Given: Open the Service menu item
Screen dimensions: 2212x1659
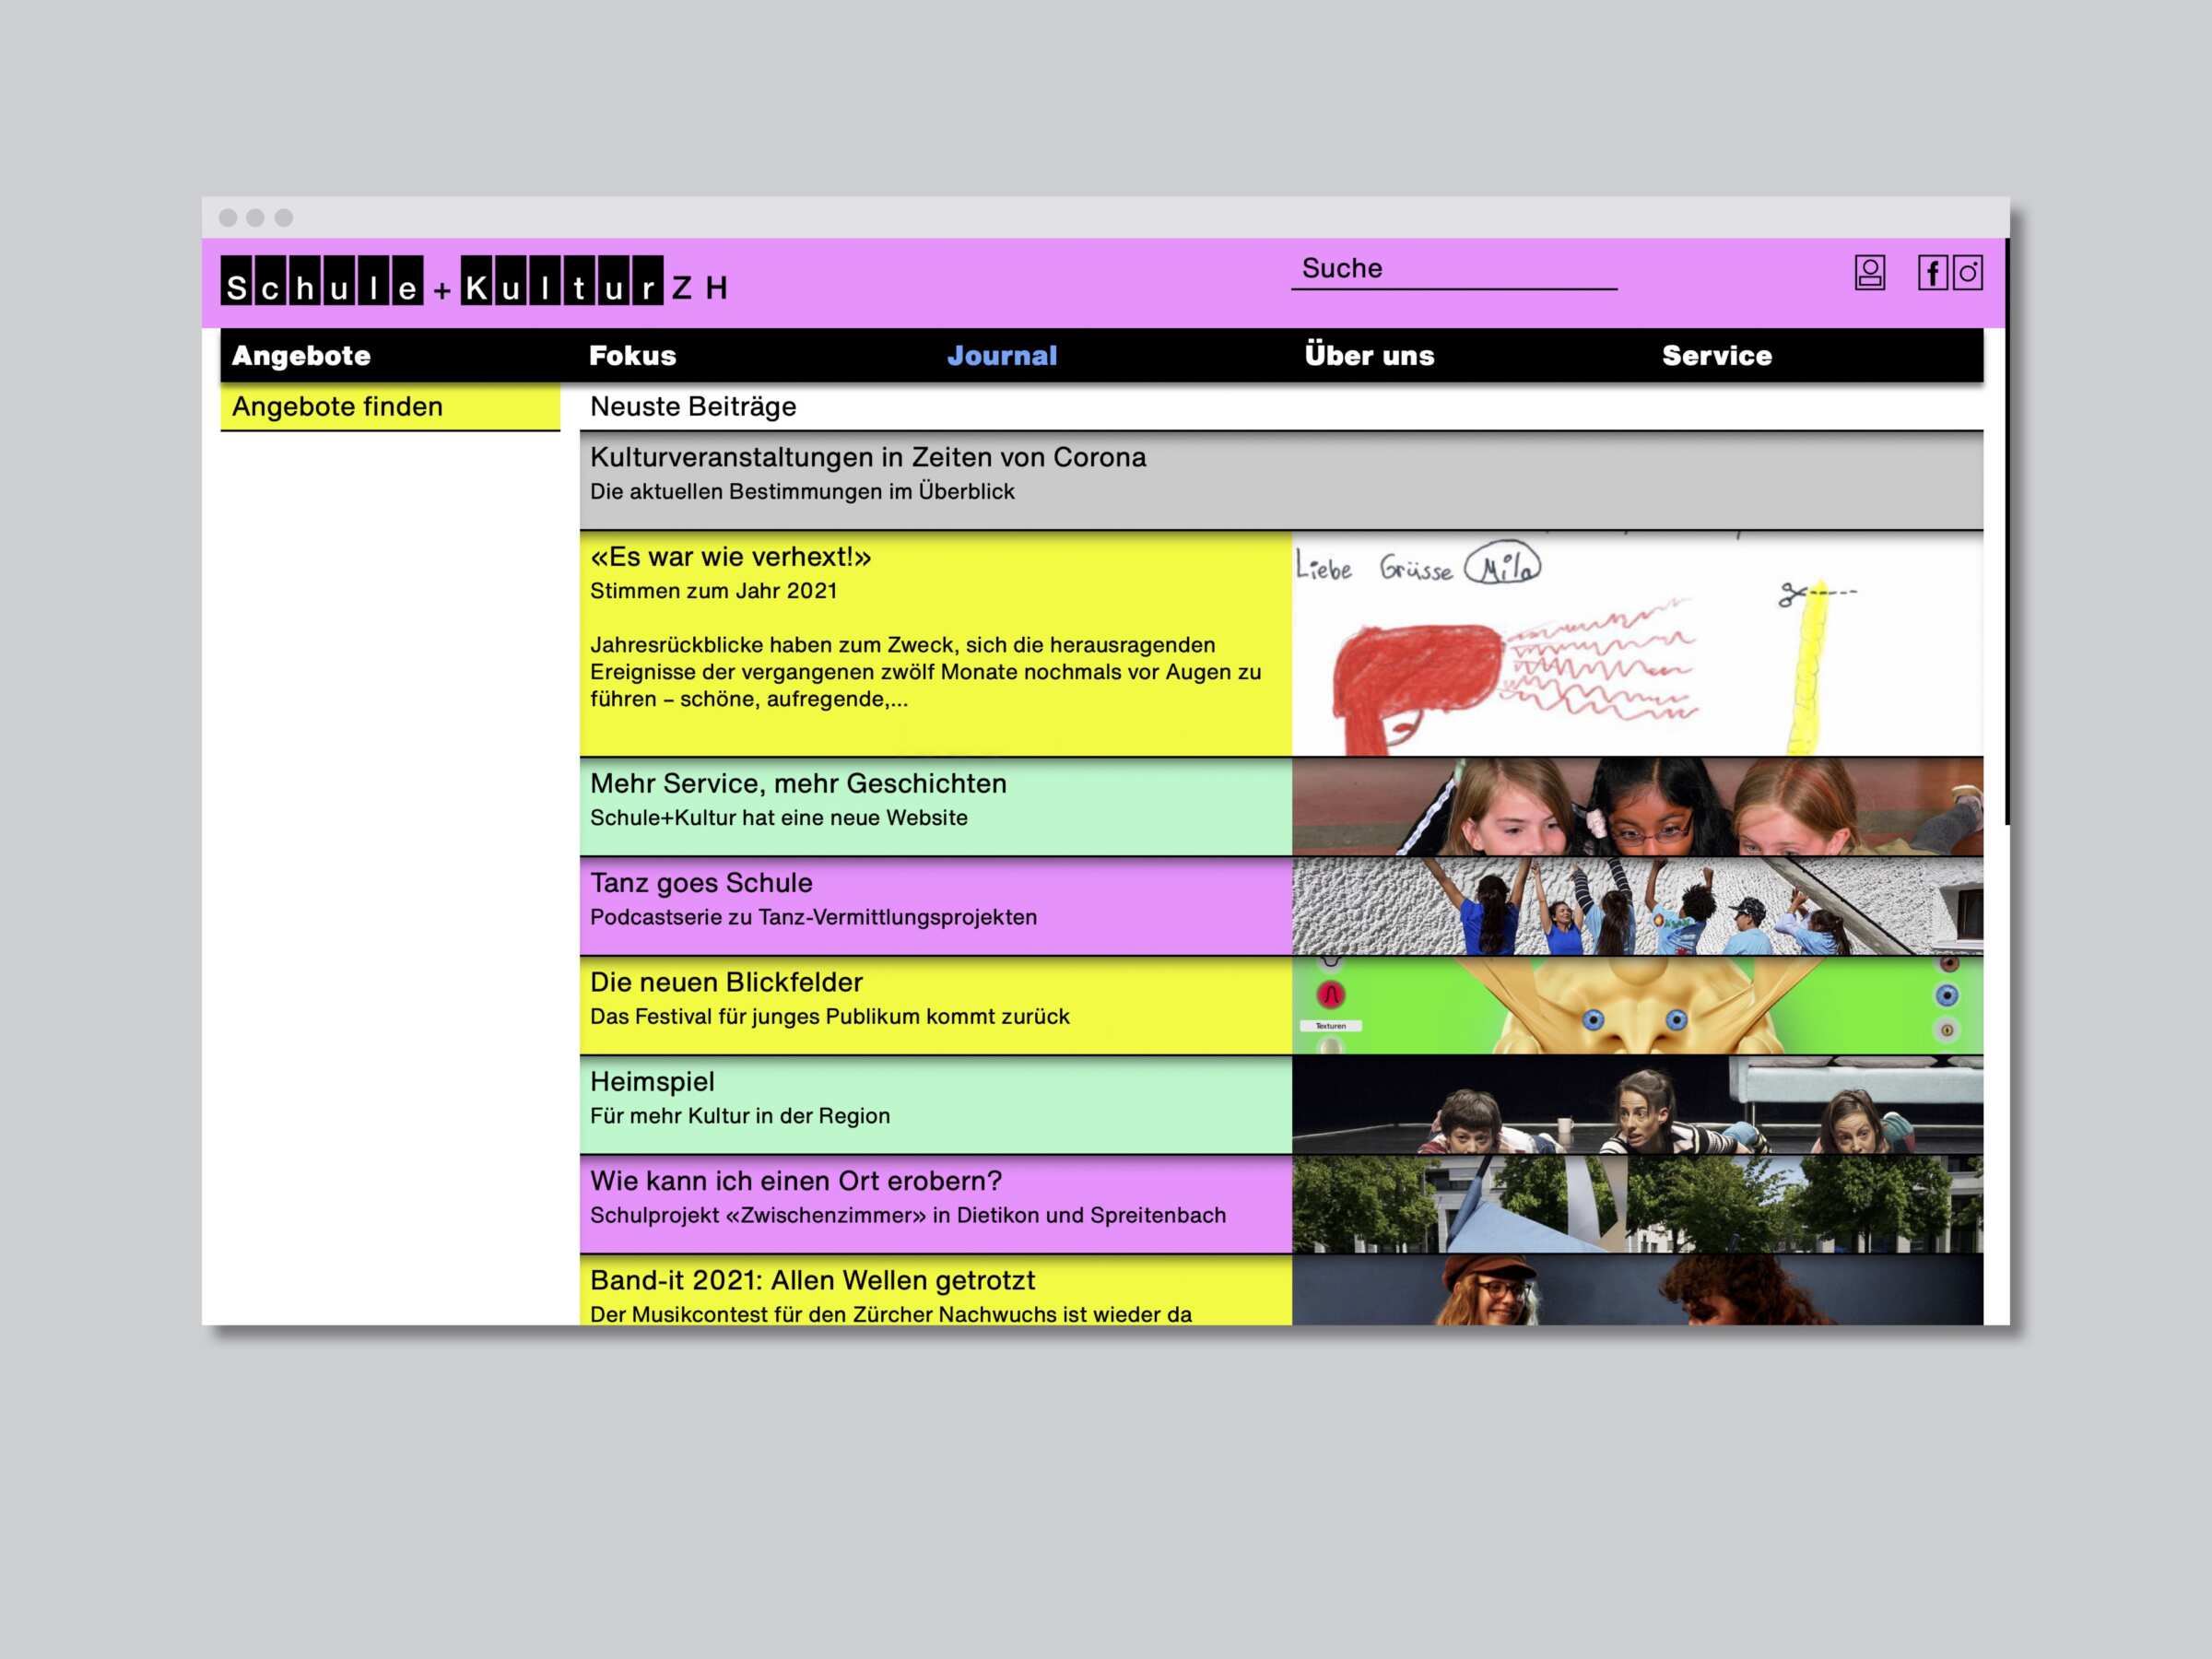Looking at the screenshot, I should point(1716,356).
